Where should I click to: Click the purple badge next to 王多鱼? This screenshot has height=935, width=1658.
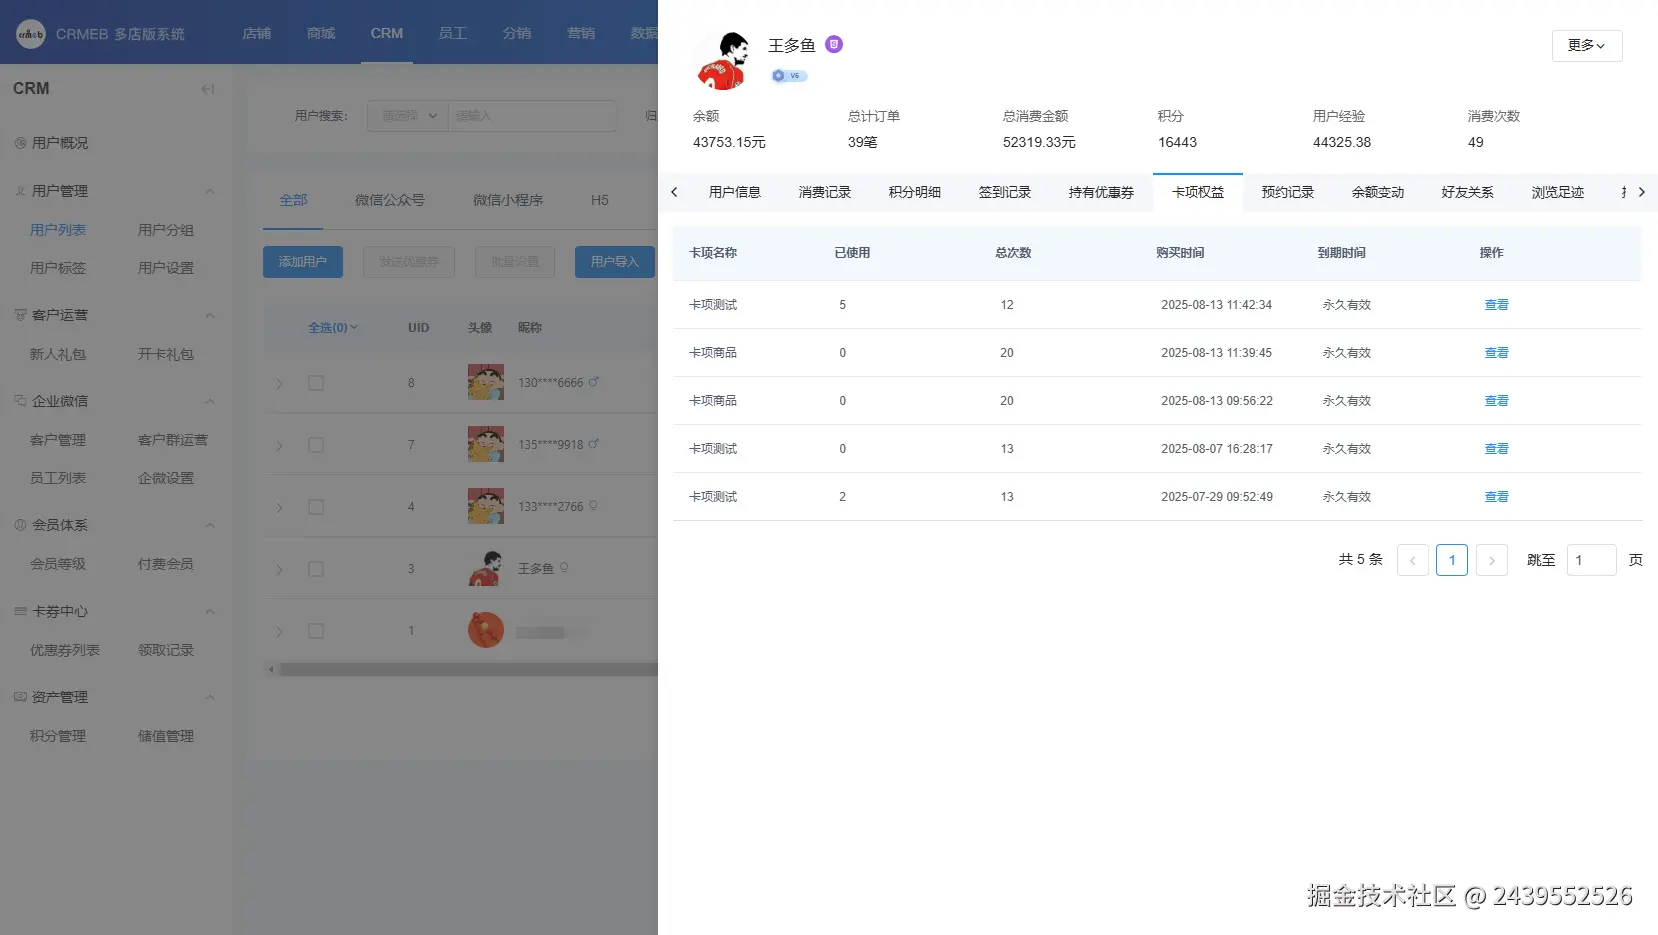click(x=834, y=44)
